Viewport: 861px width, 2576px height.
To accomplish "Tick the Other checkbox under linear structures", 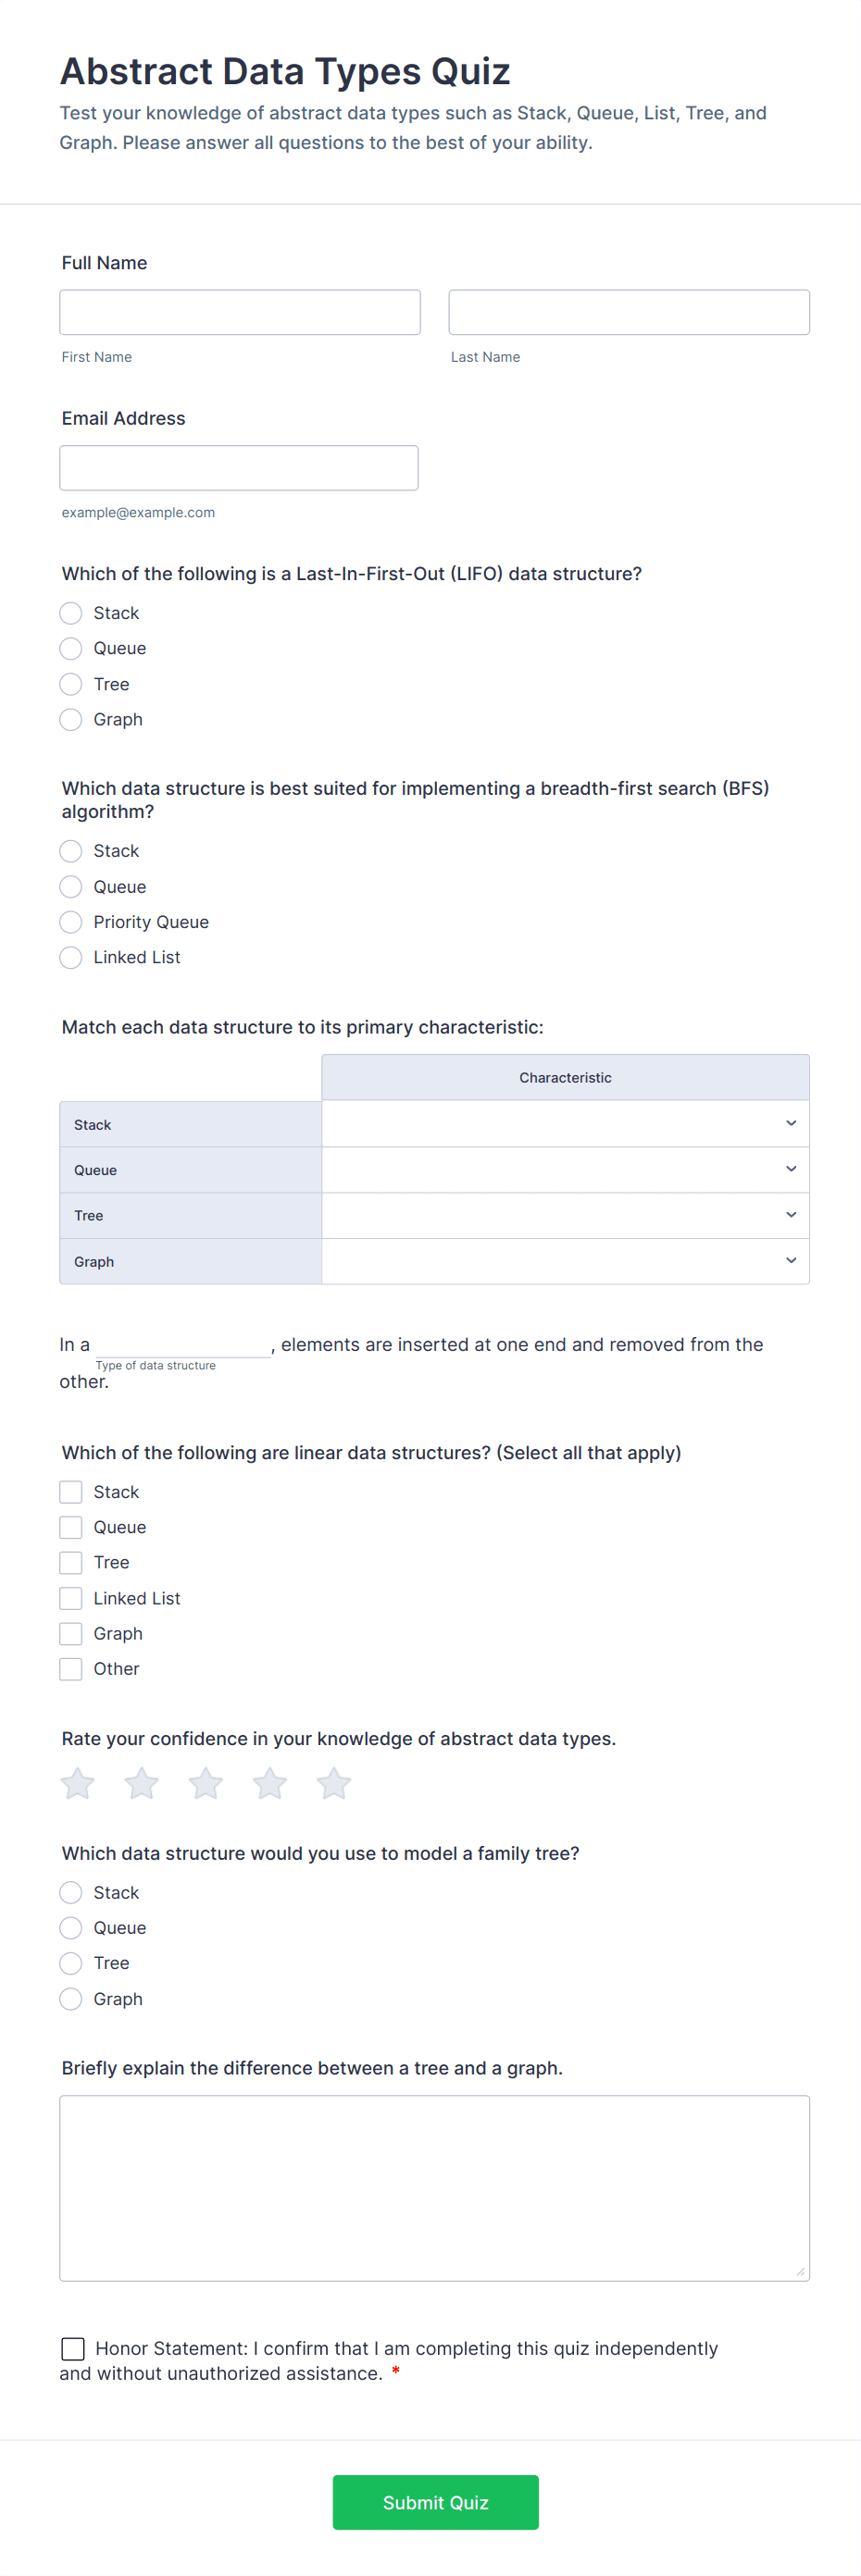I will tap(70, 1668).
